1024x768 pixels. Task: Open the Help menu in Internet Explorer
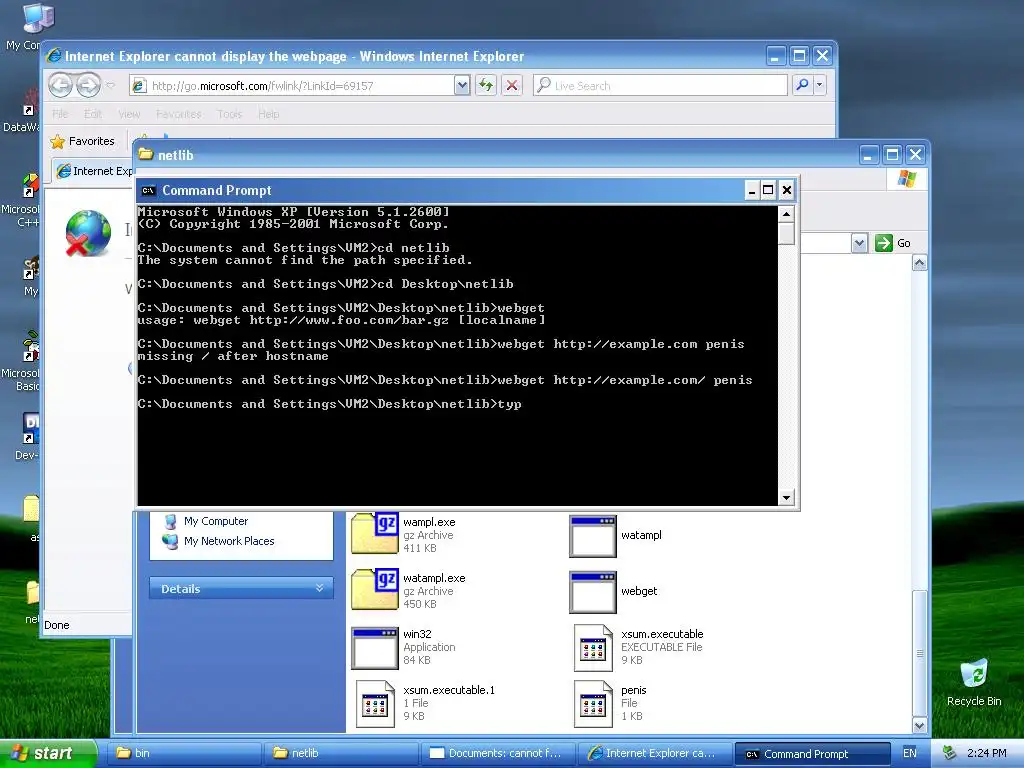coord(268,114)
